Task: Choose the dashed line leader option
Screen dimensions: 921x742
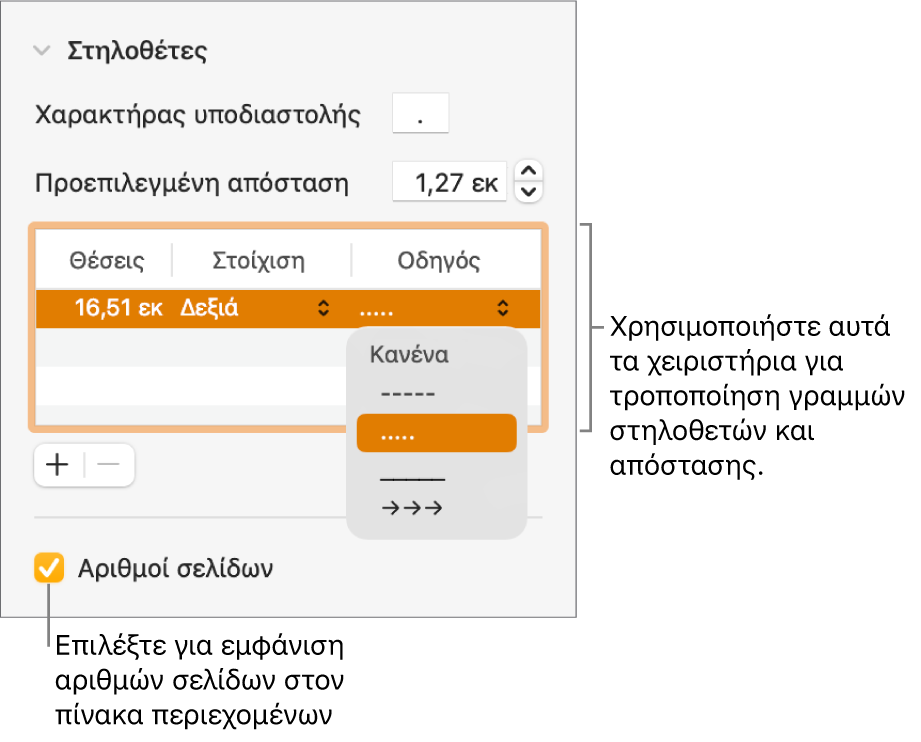Action: (x=408, y=393)
